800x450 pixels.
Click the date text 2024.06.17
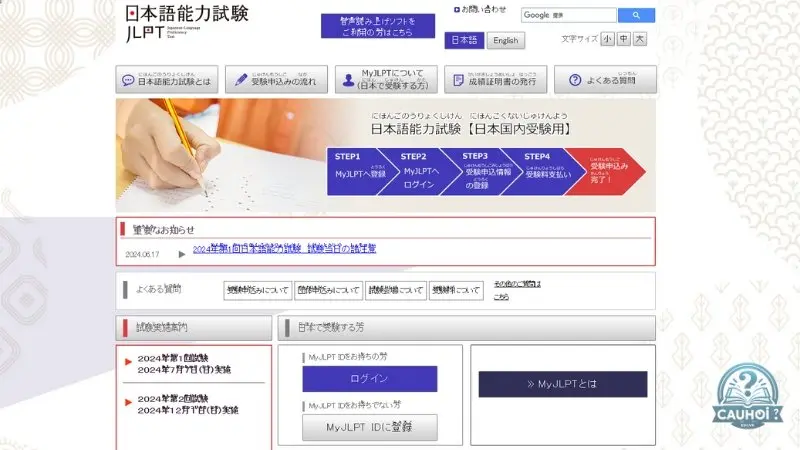[142, 254]
